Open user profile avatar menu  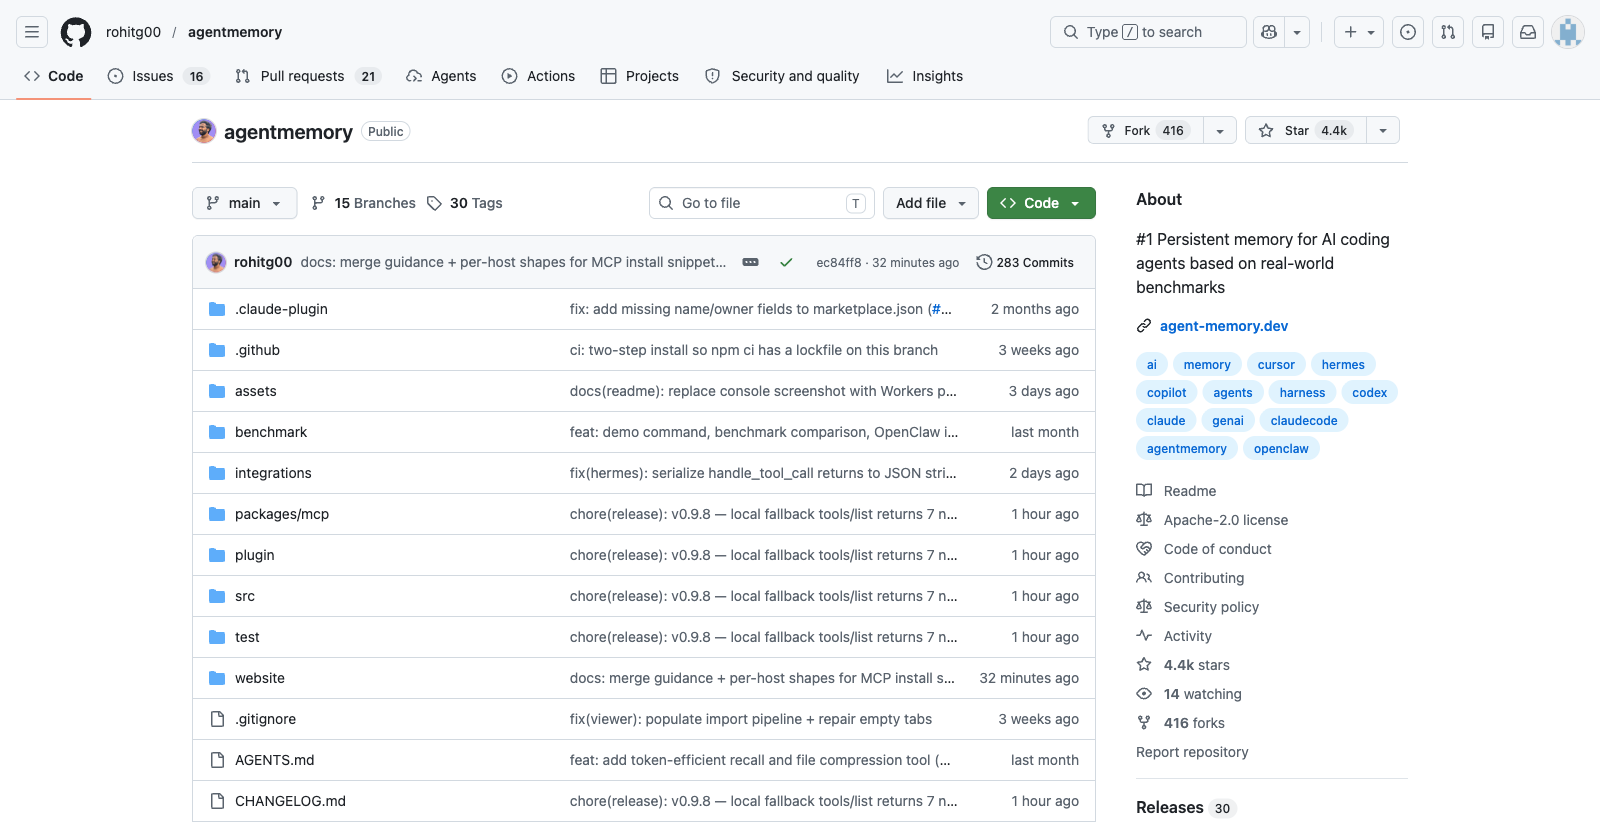coord(1568,32)
